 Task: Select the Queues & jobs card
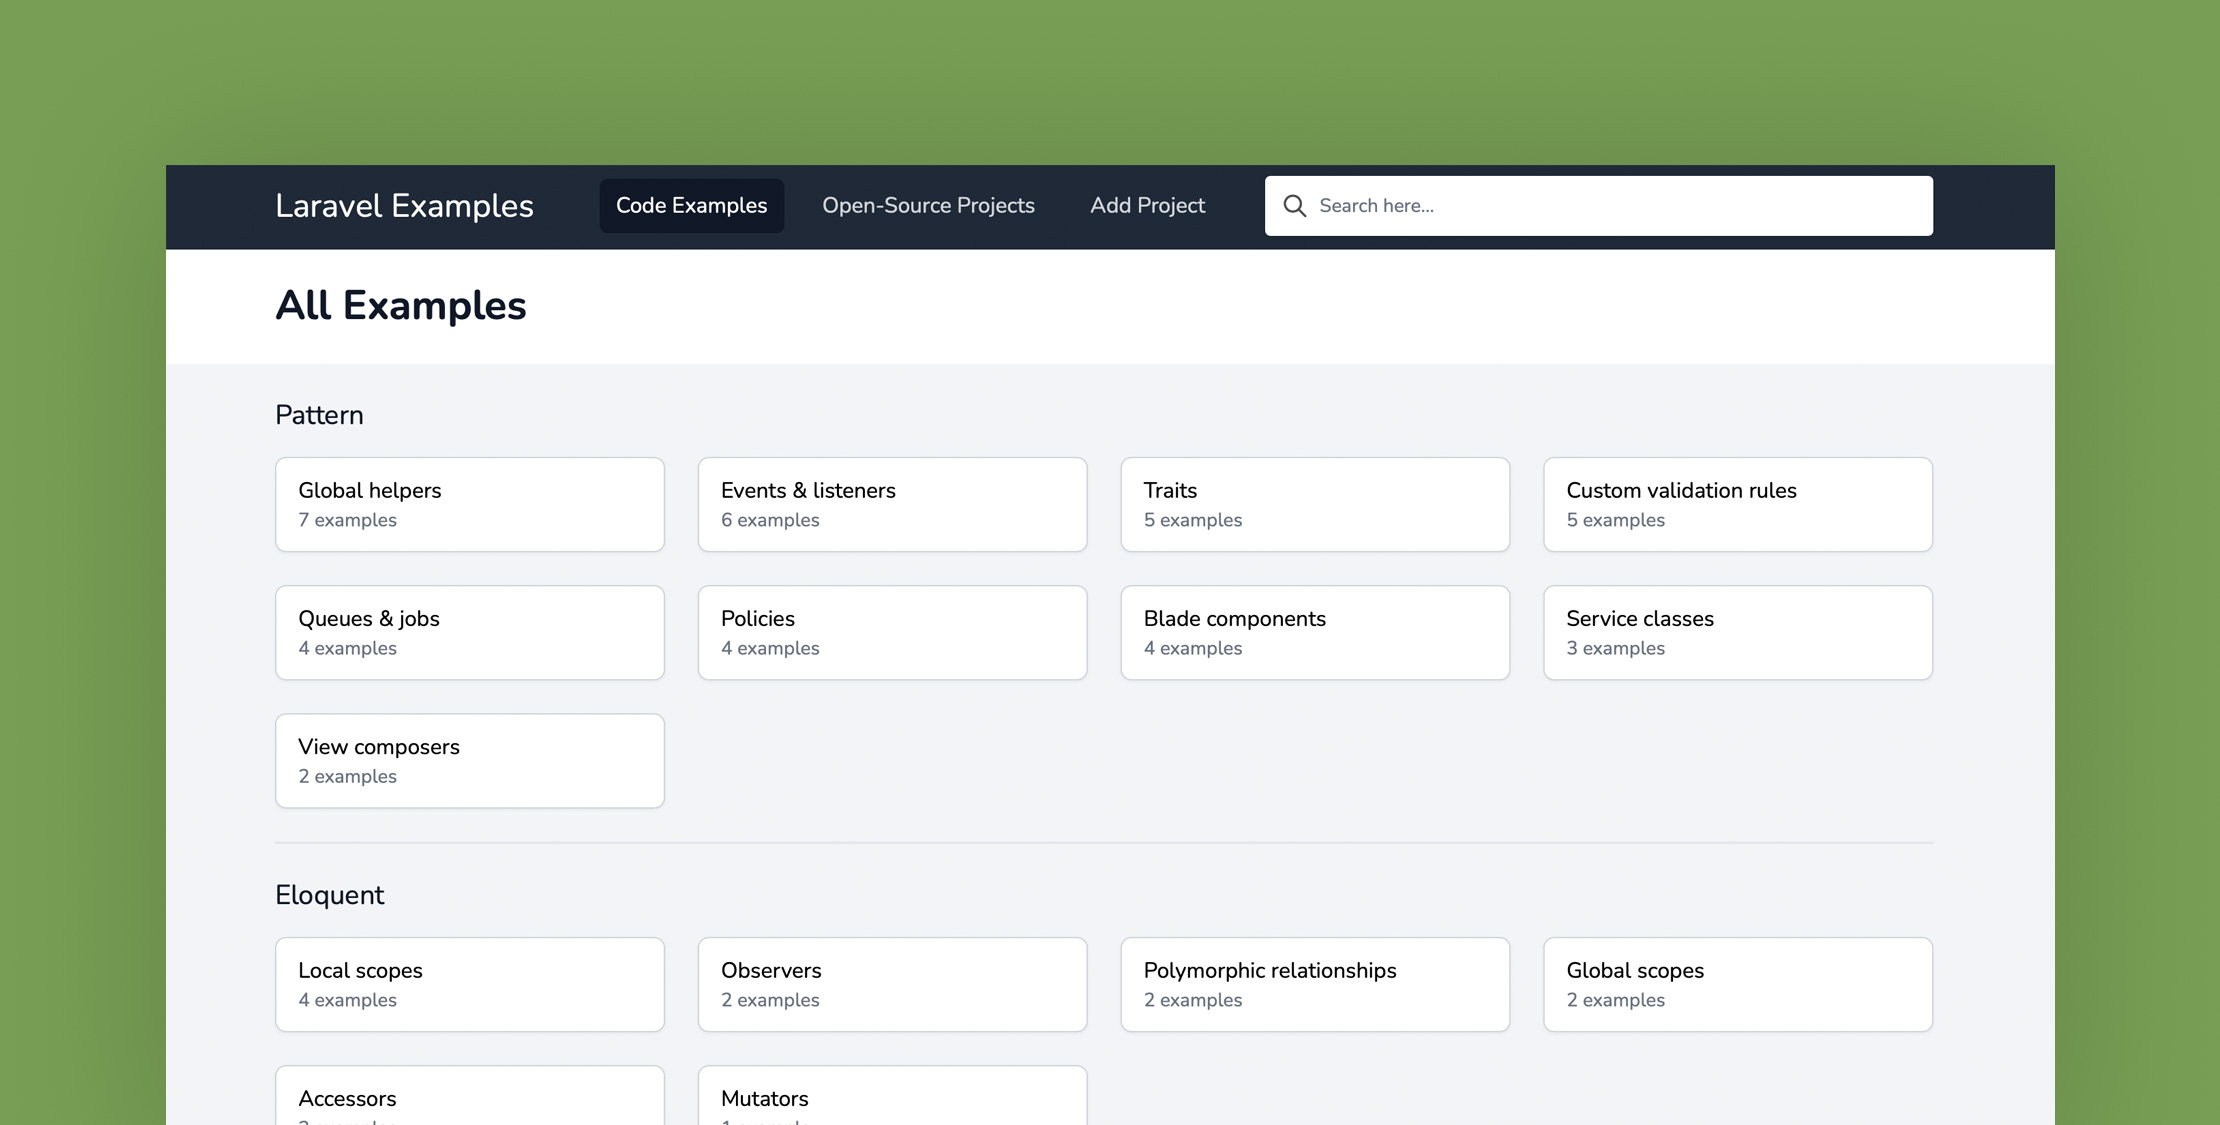click(469, 632)
